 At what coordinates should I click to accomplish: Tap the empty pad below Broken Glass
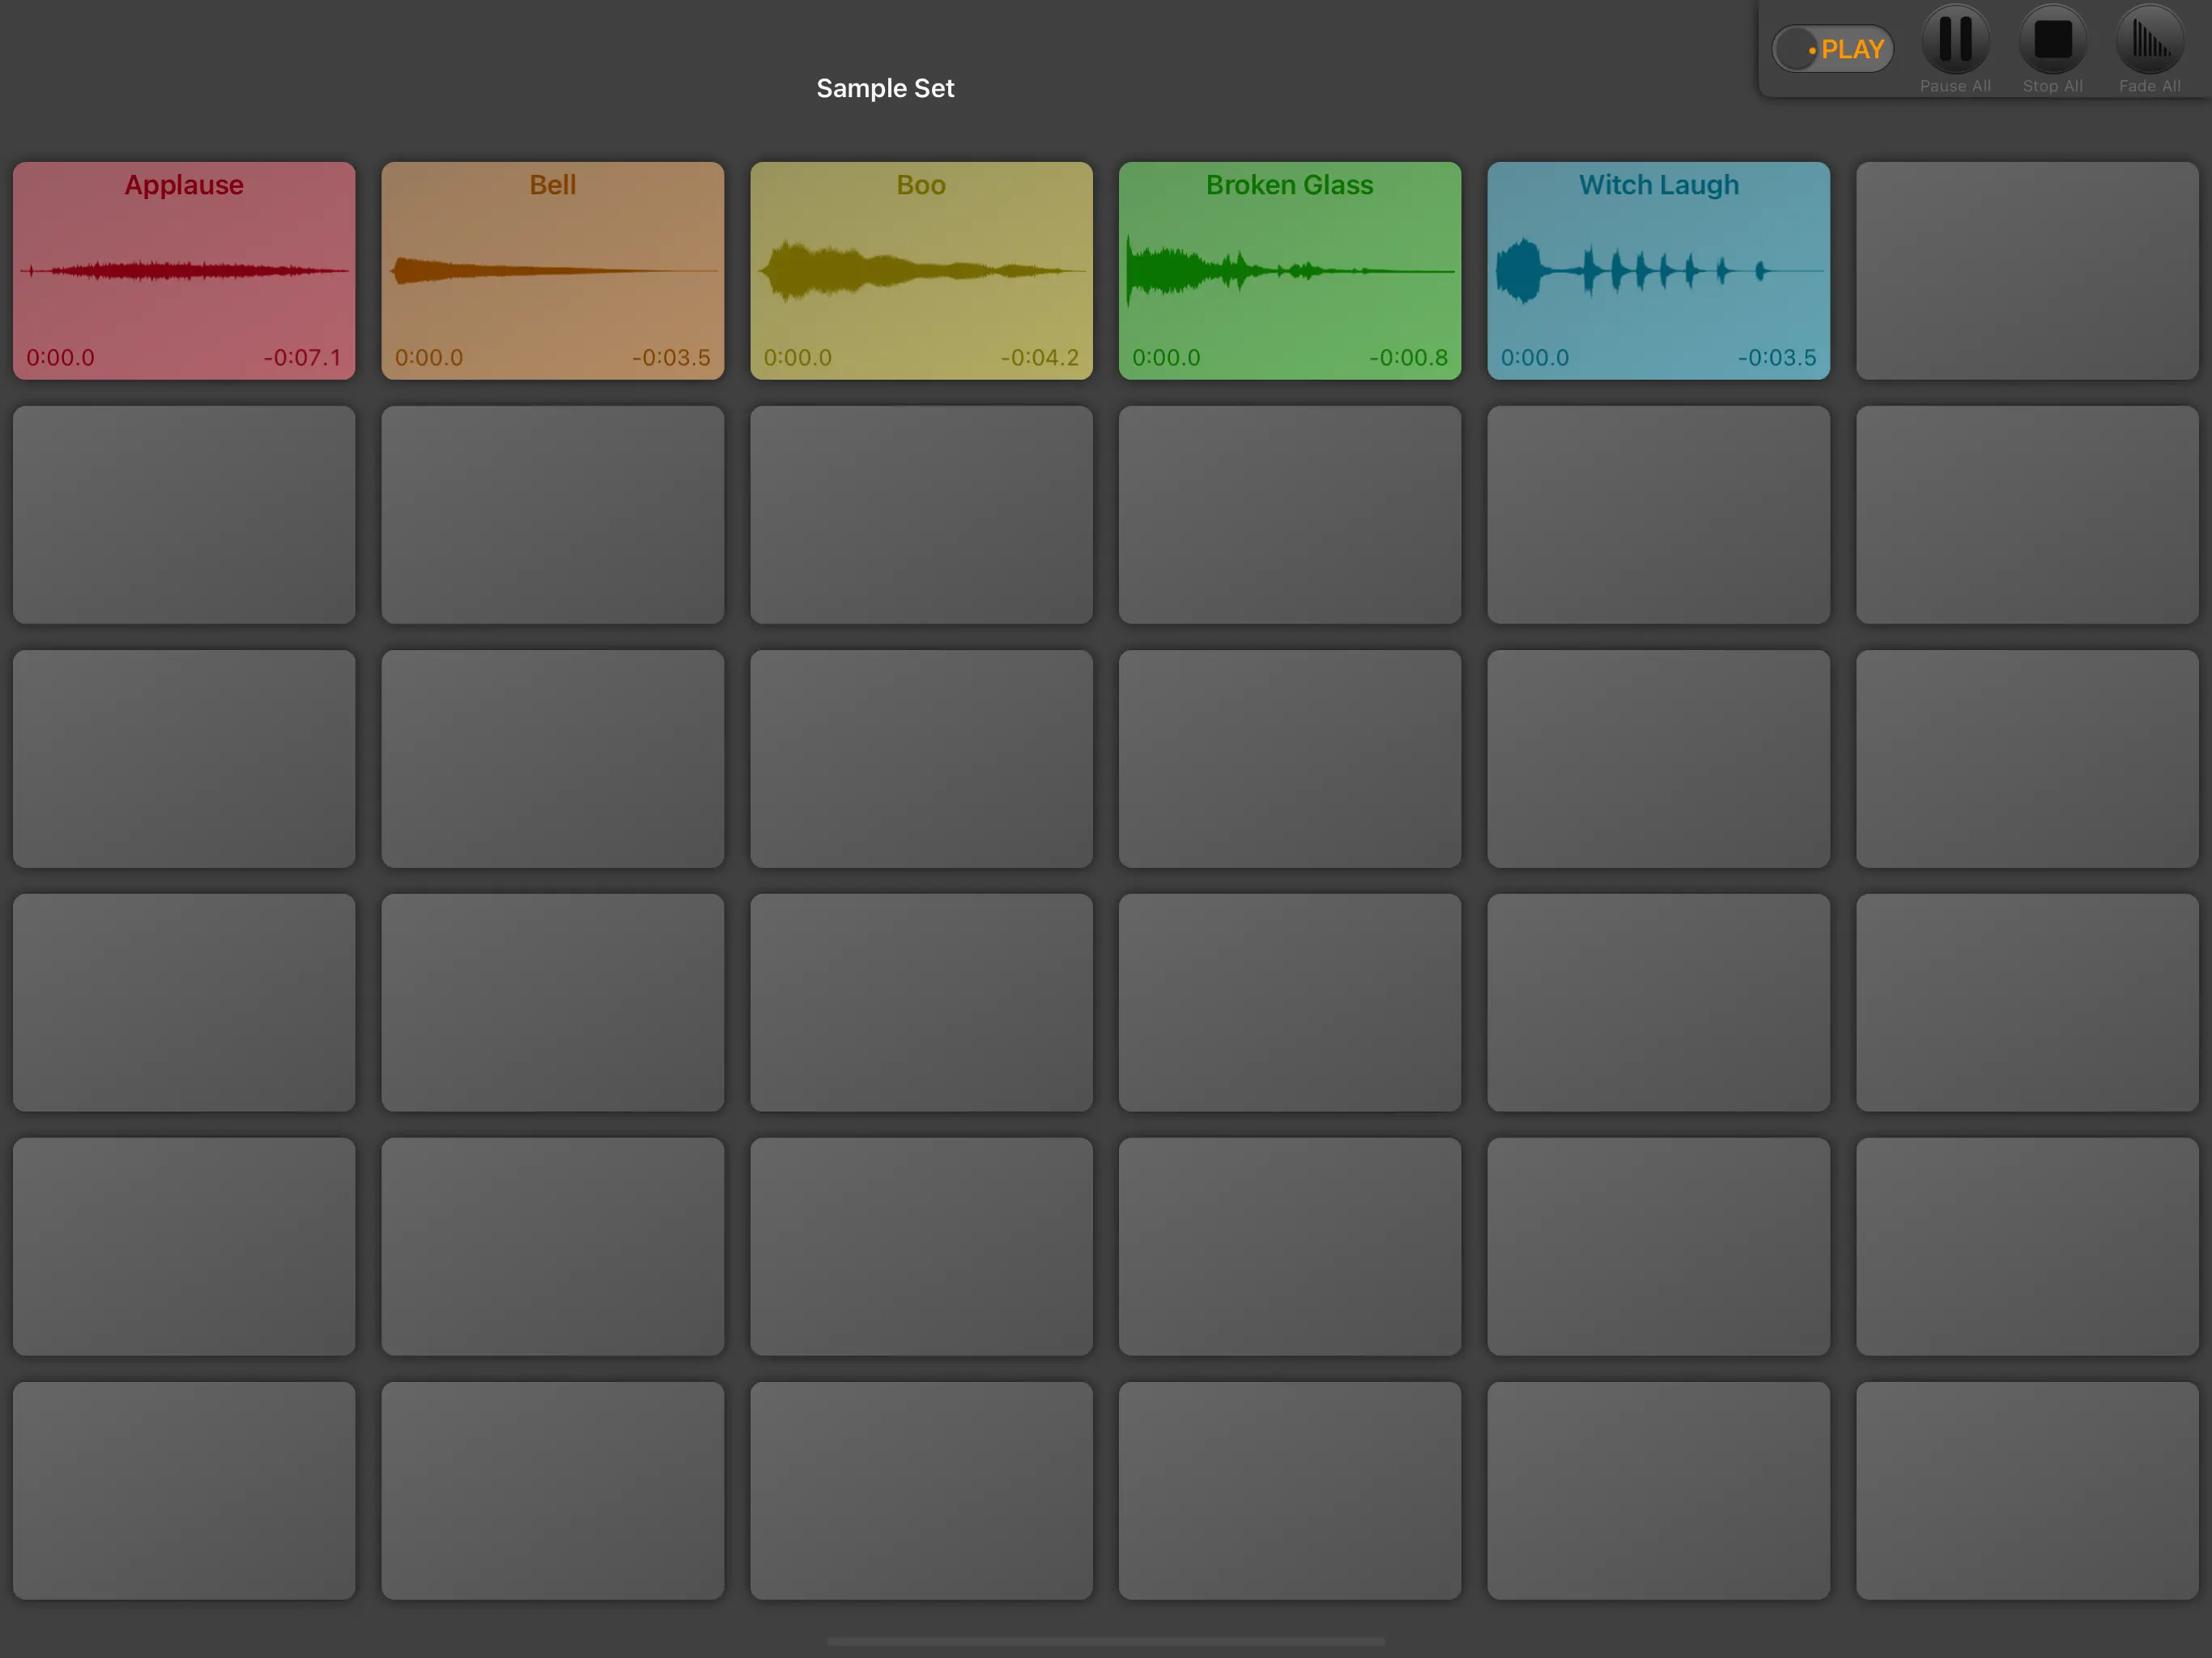(x=1289, y=514)
